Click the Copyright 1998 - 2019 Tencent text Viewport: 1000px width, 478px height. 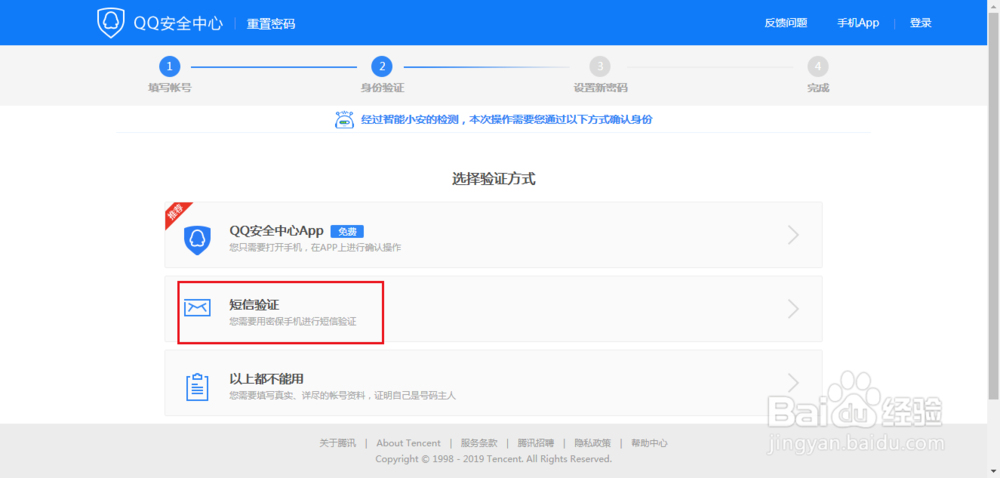pyautogui.click(x=493, y=459)
